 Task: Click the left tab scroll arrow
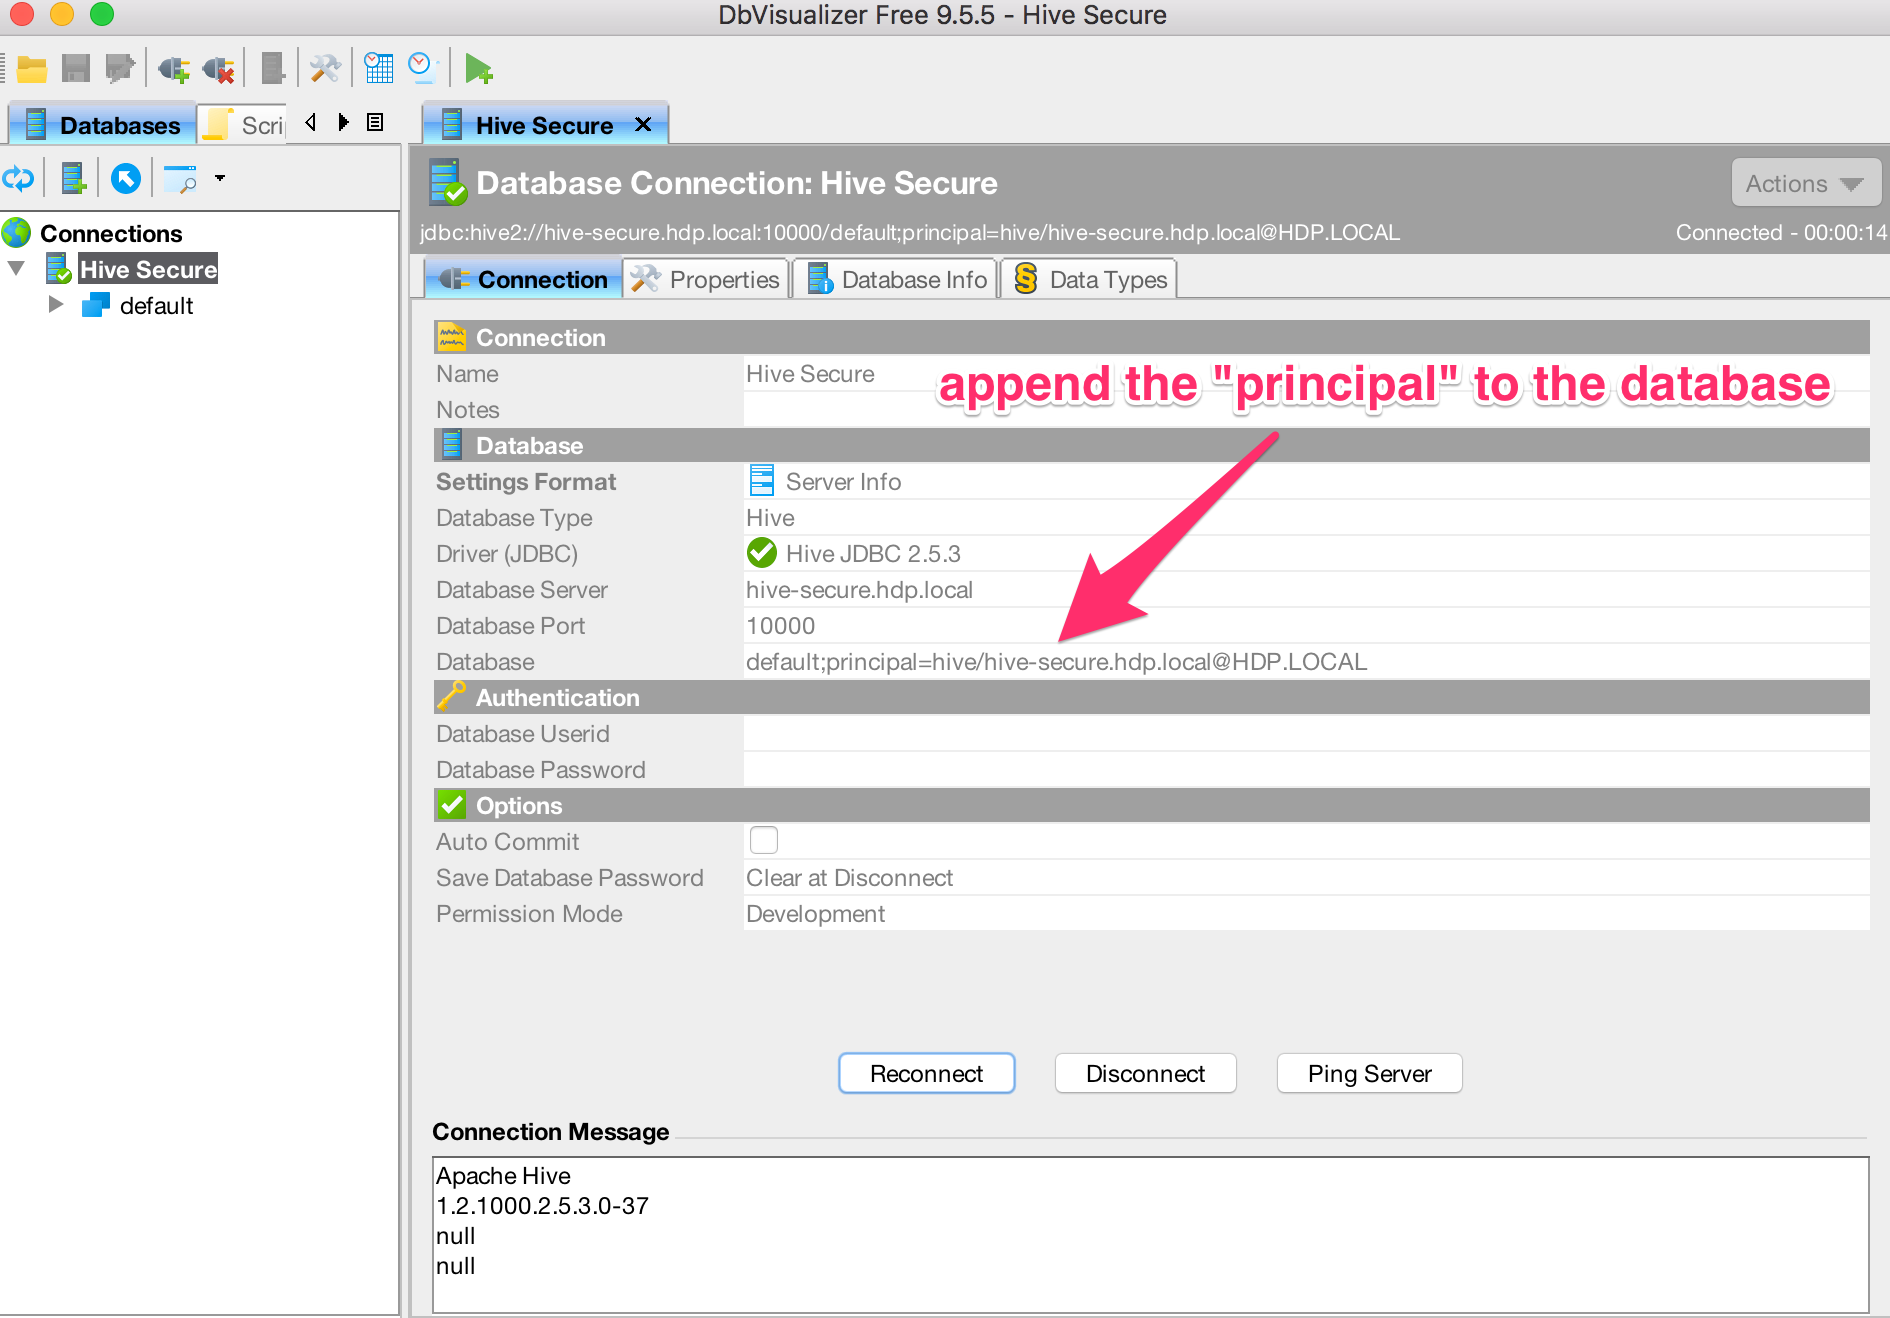point(311,122)
